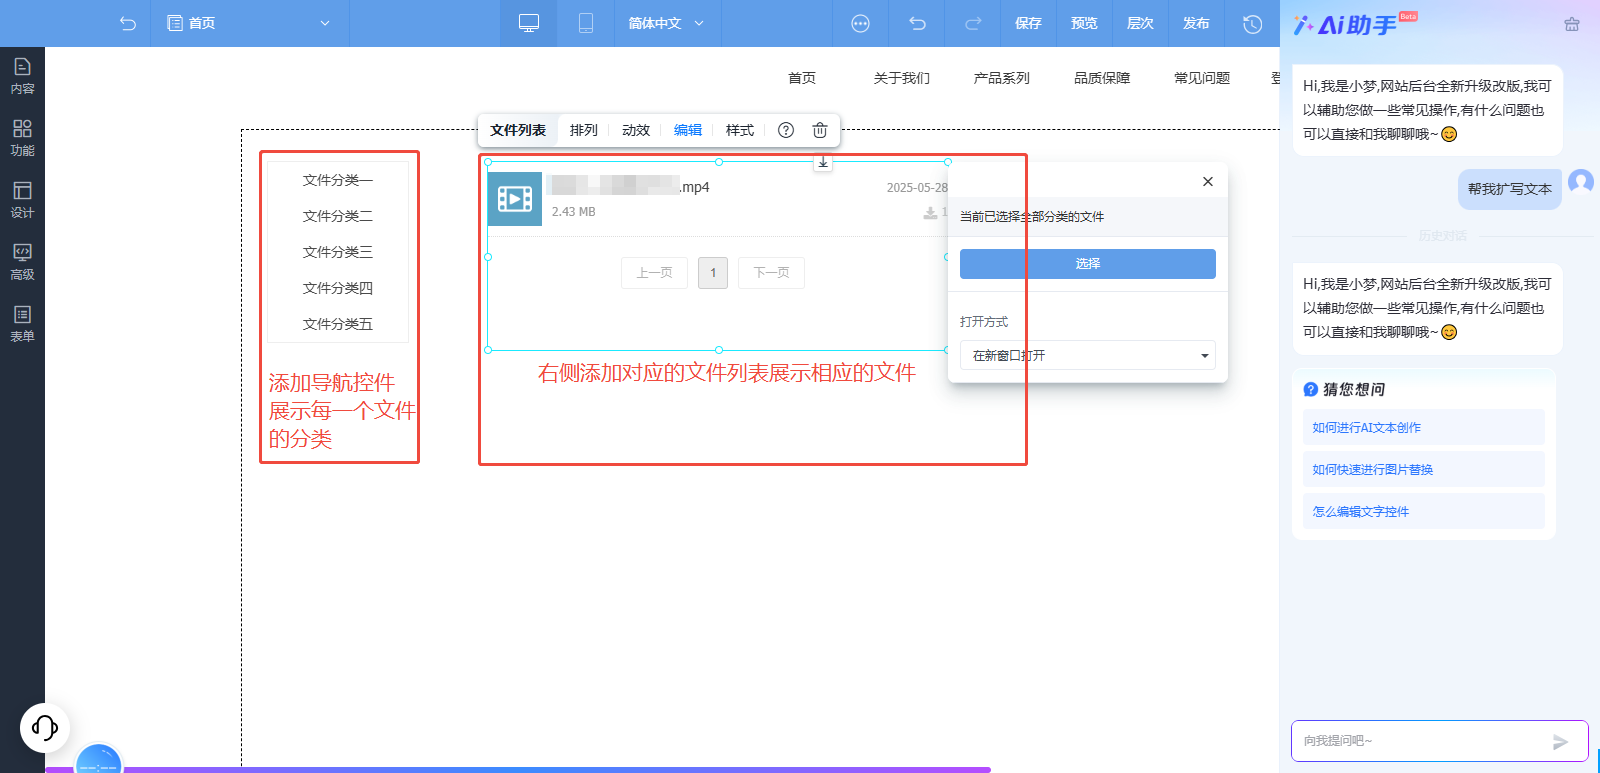This screenshot has width=1600, height=773.
Task: Open the 动效 animation tab in widget toolbar
Action: (x=636, y=130)
